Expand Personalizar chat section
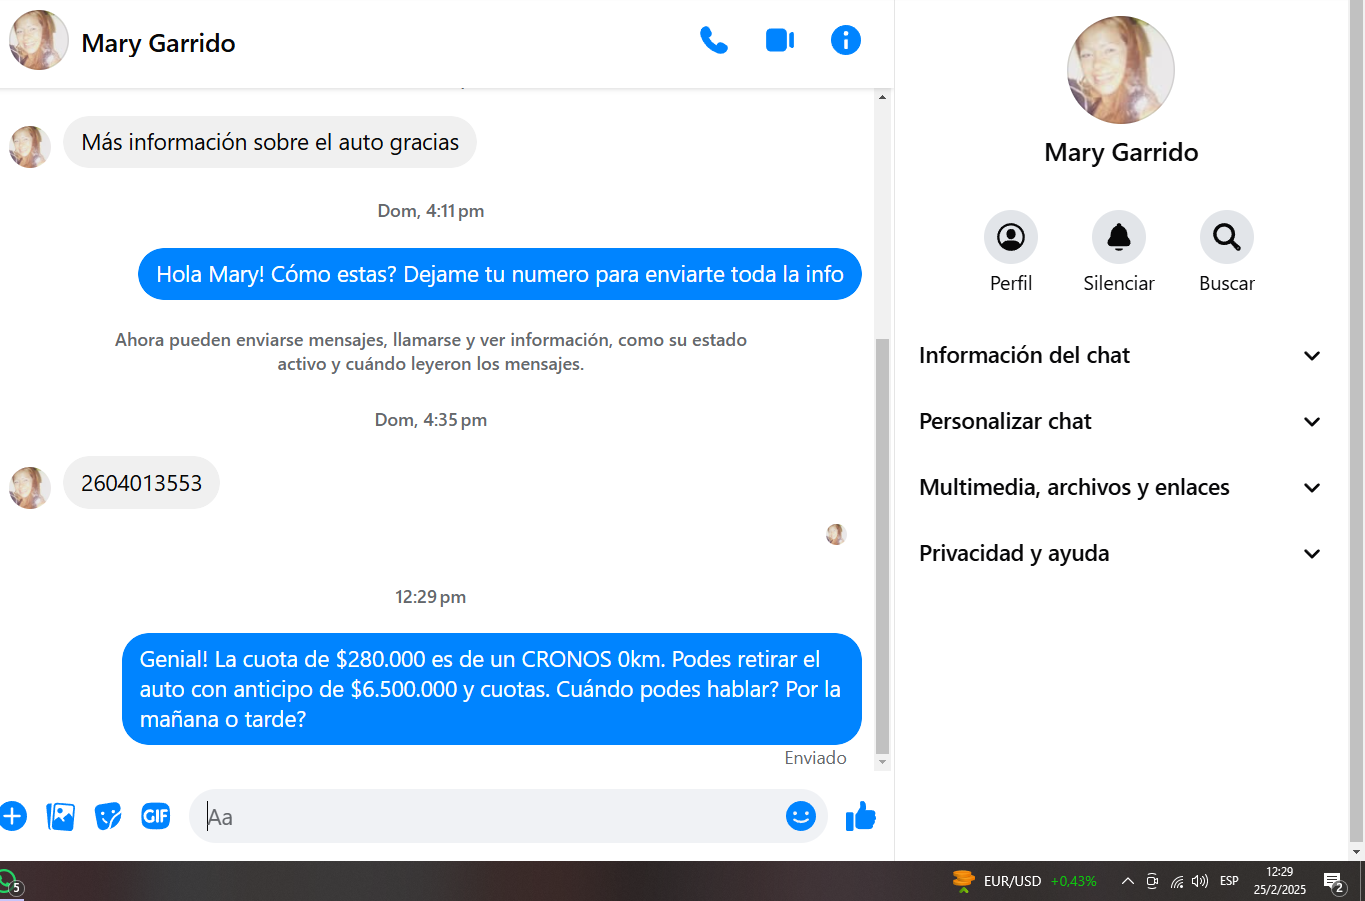 pyautogui.click(x=1120, y=421)
